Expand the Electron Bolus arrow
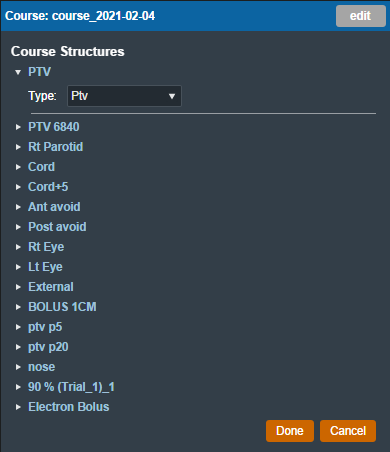 tap(18, 407)
